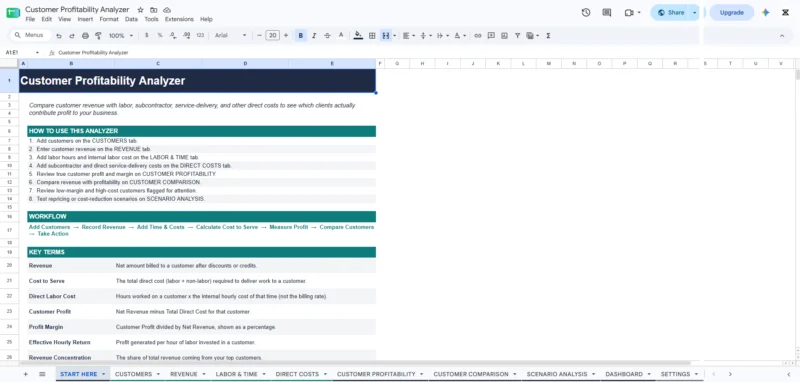Viewport: 800px width, 382px height.
Task: Open the functions sigma menu
Action: click(548, 36)
